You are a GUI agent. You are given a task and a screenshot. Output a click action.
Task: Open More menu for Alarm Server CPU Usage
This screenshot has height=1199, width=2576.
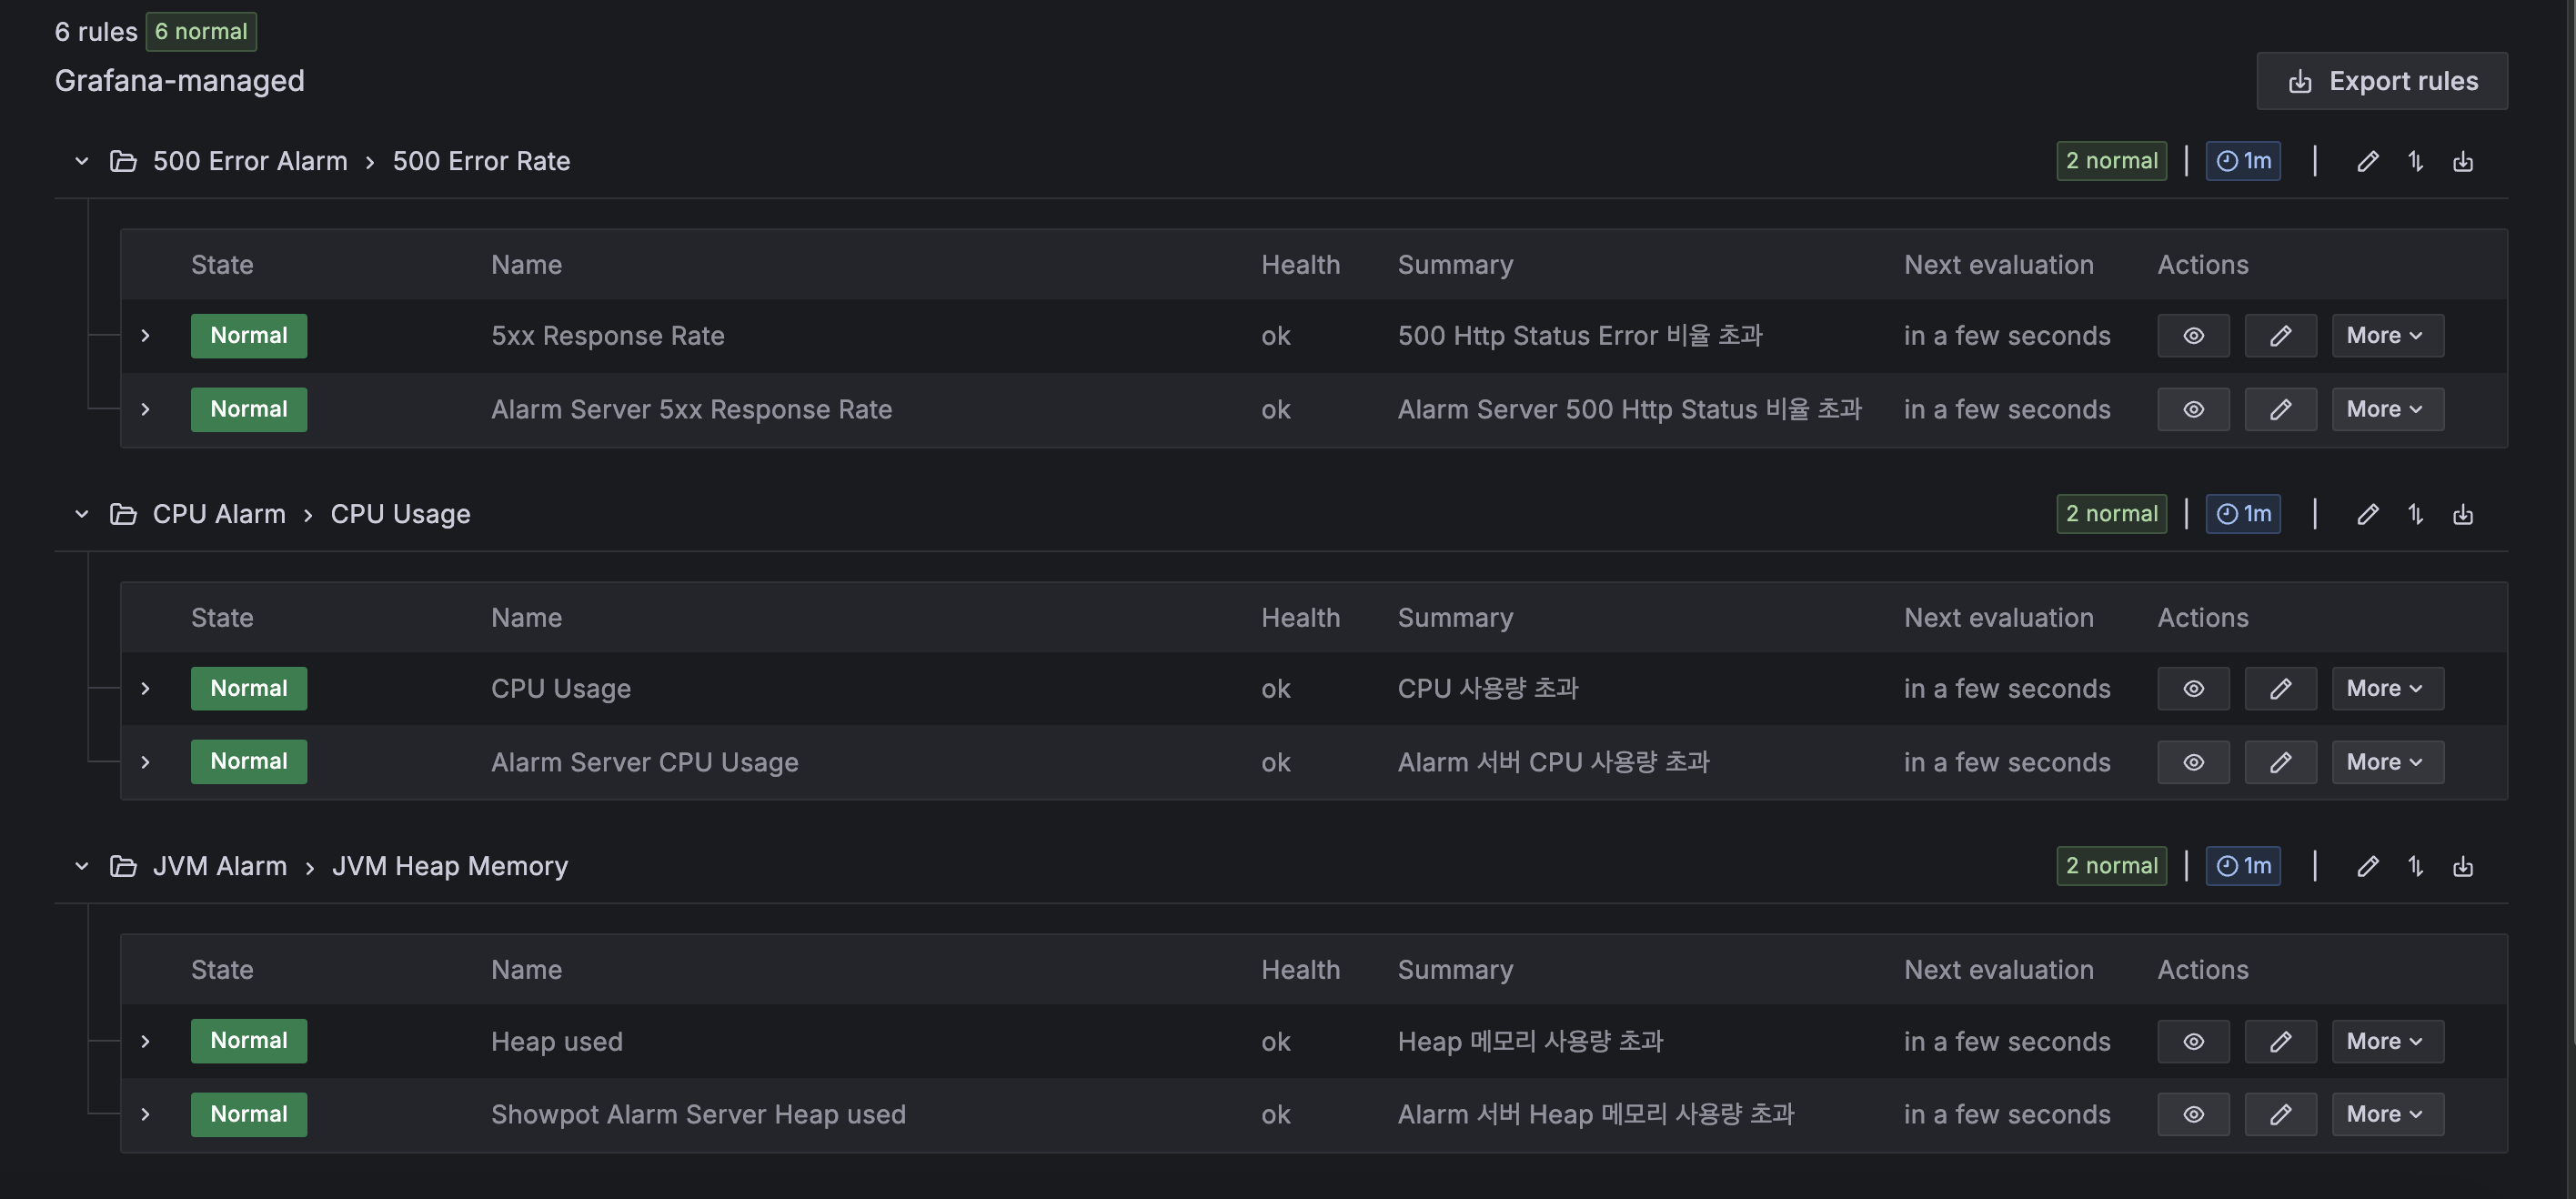click(x=2388, y=762)
